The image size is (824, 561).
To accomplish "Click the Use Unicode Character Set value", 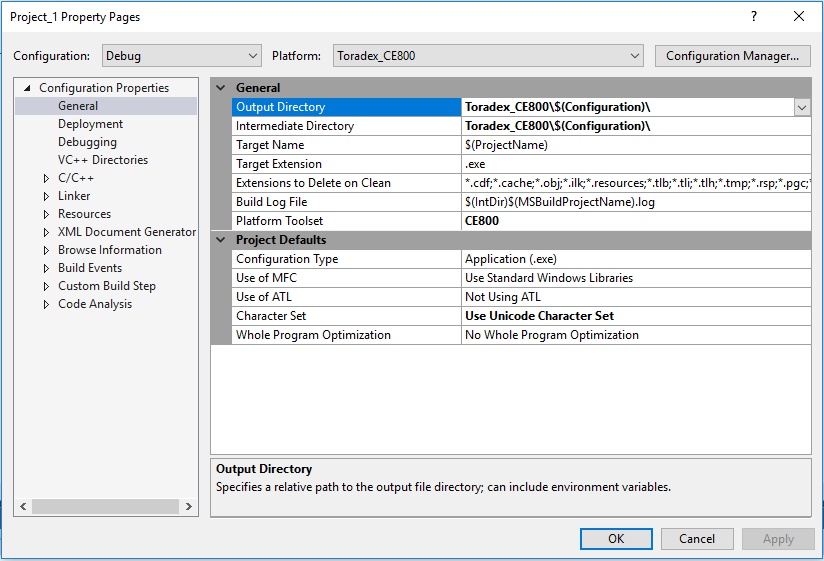I will (x=539, y=316).
